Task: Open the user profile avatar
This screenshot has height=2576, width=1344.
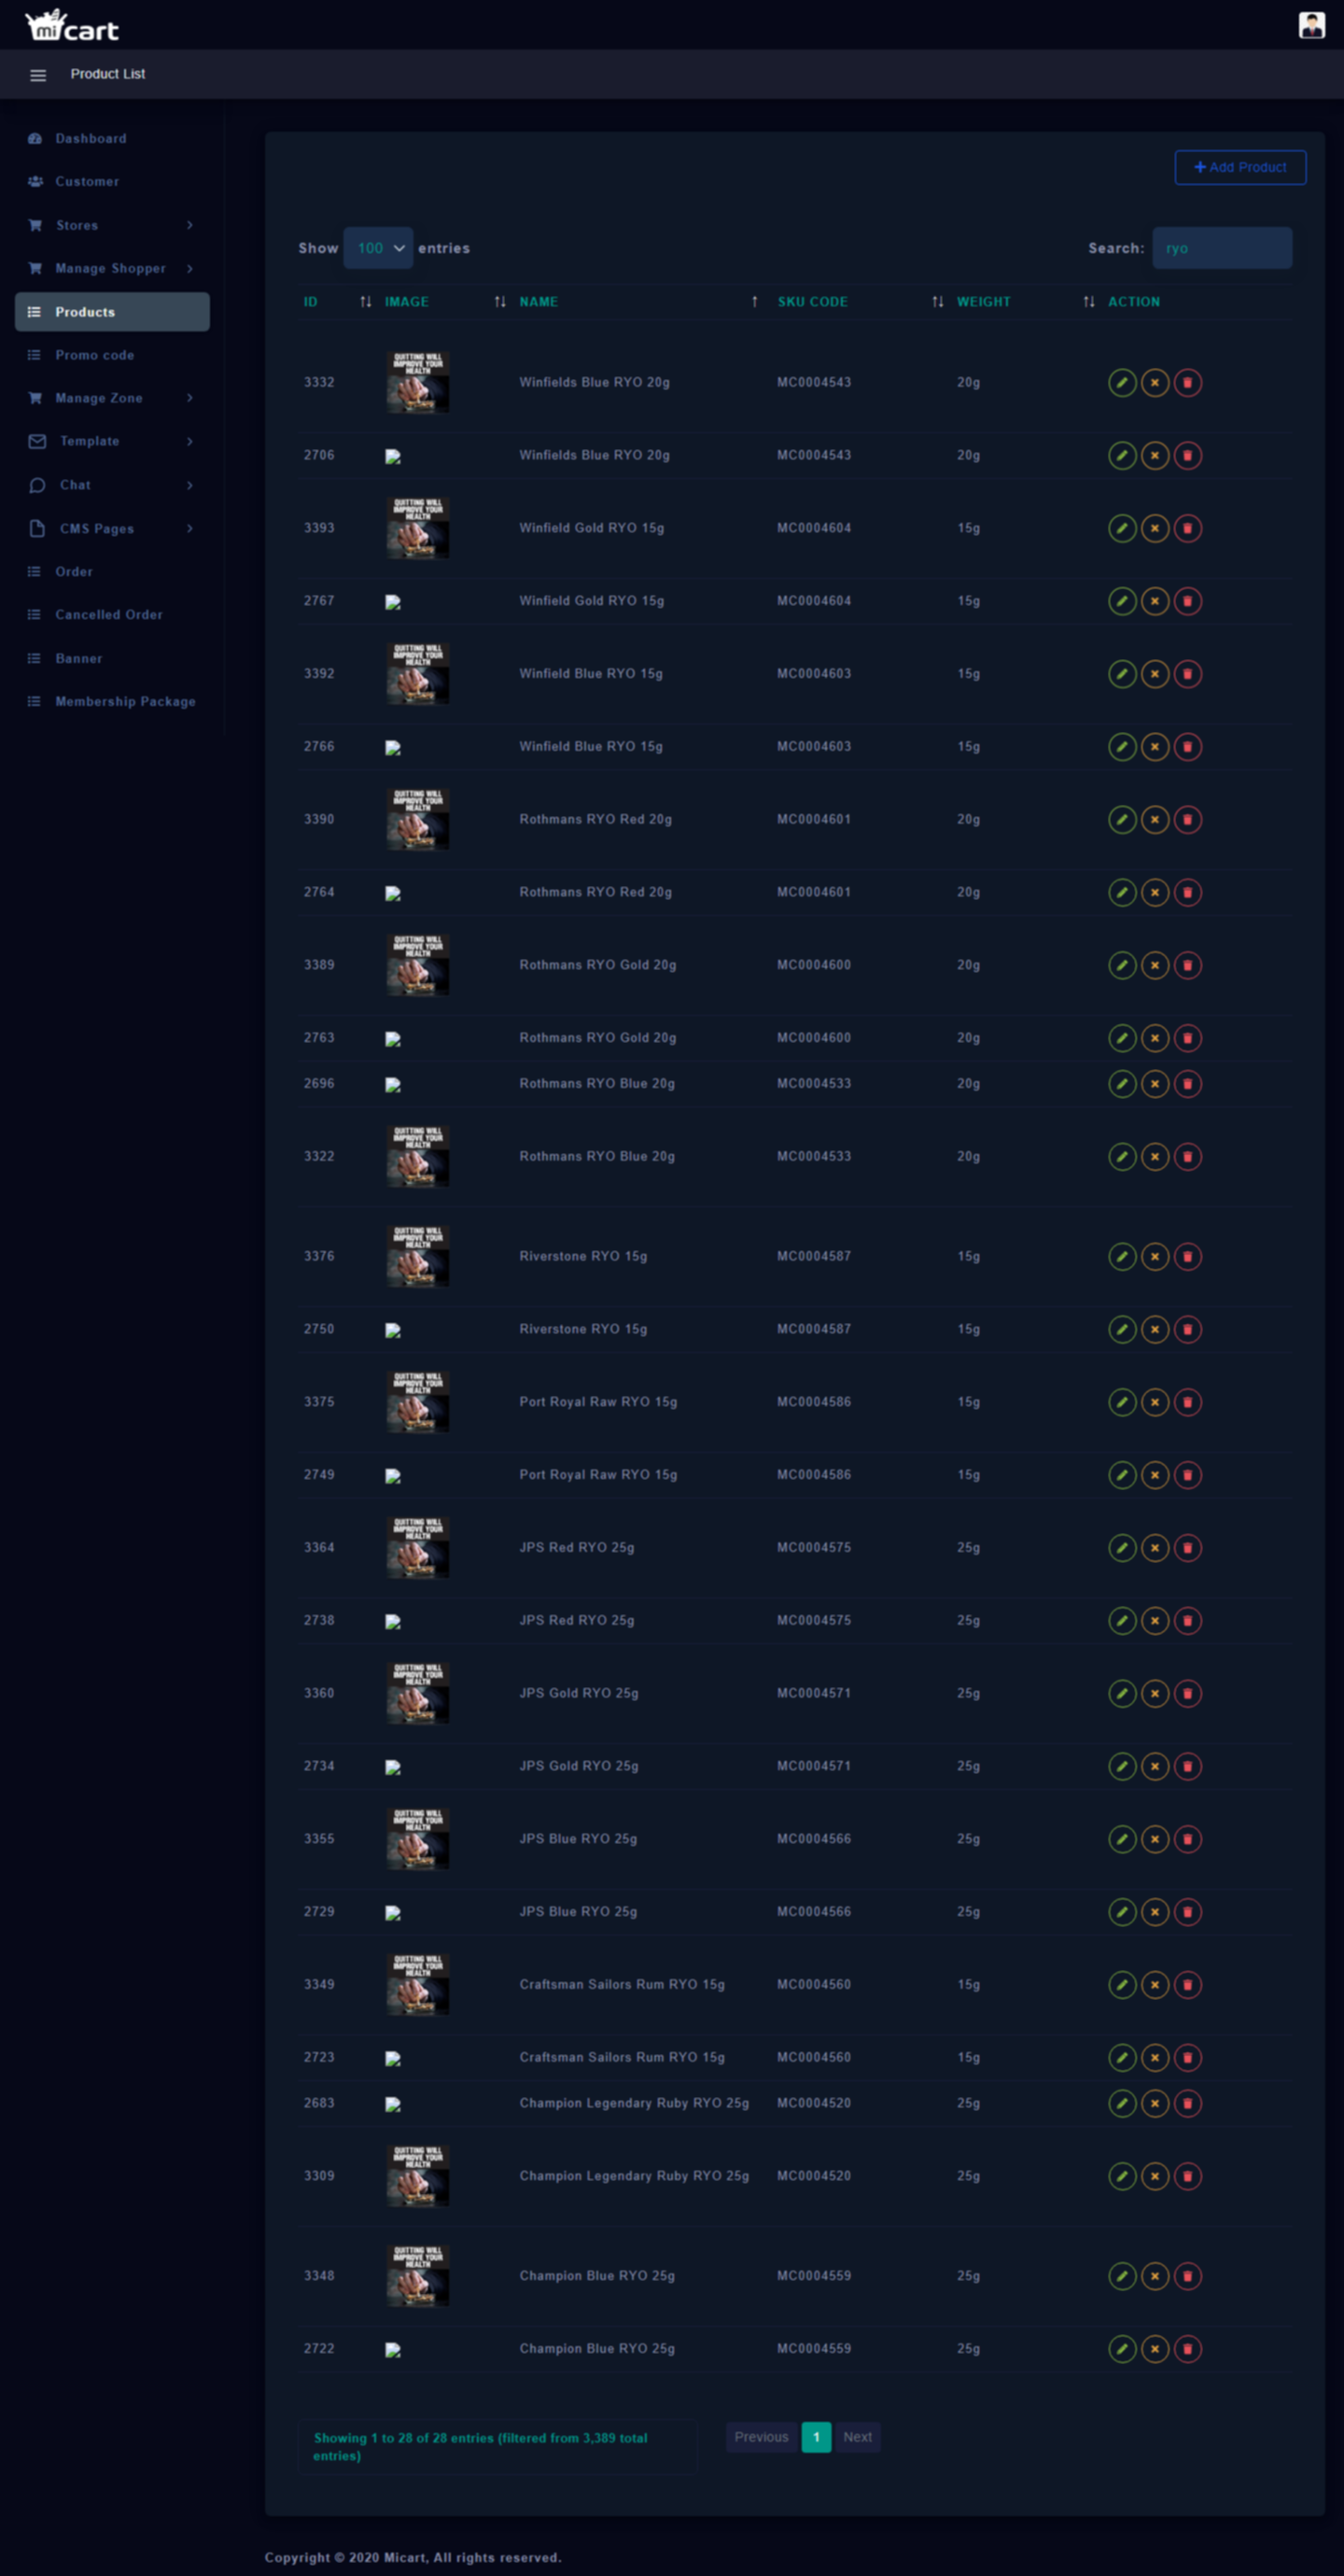Action: pos(1311,25)
